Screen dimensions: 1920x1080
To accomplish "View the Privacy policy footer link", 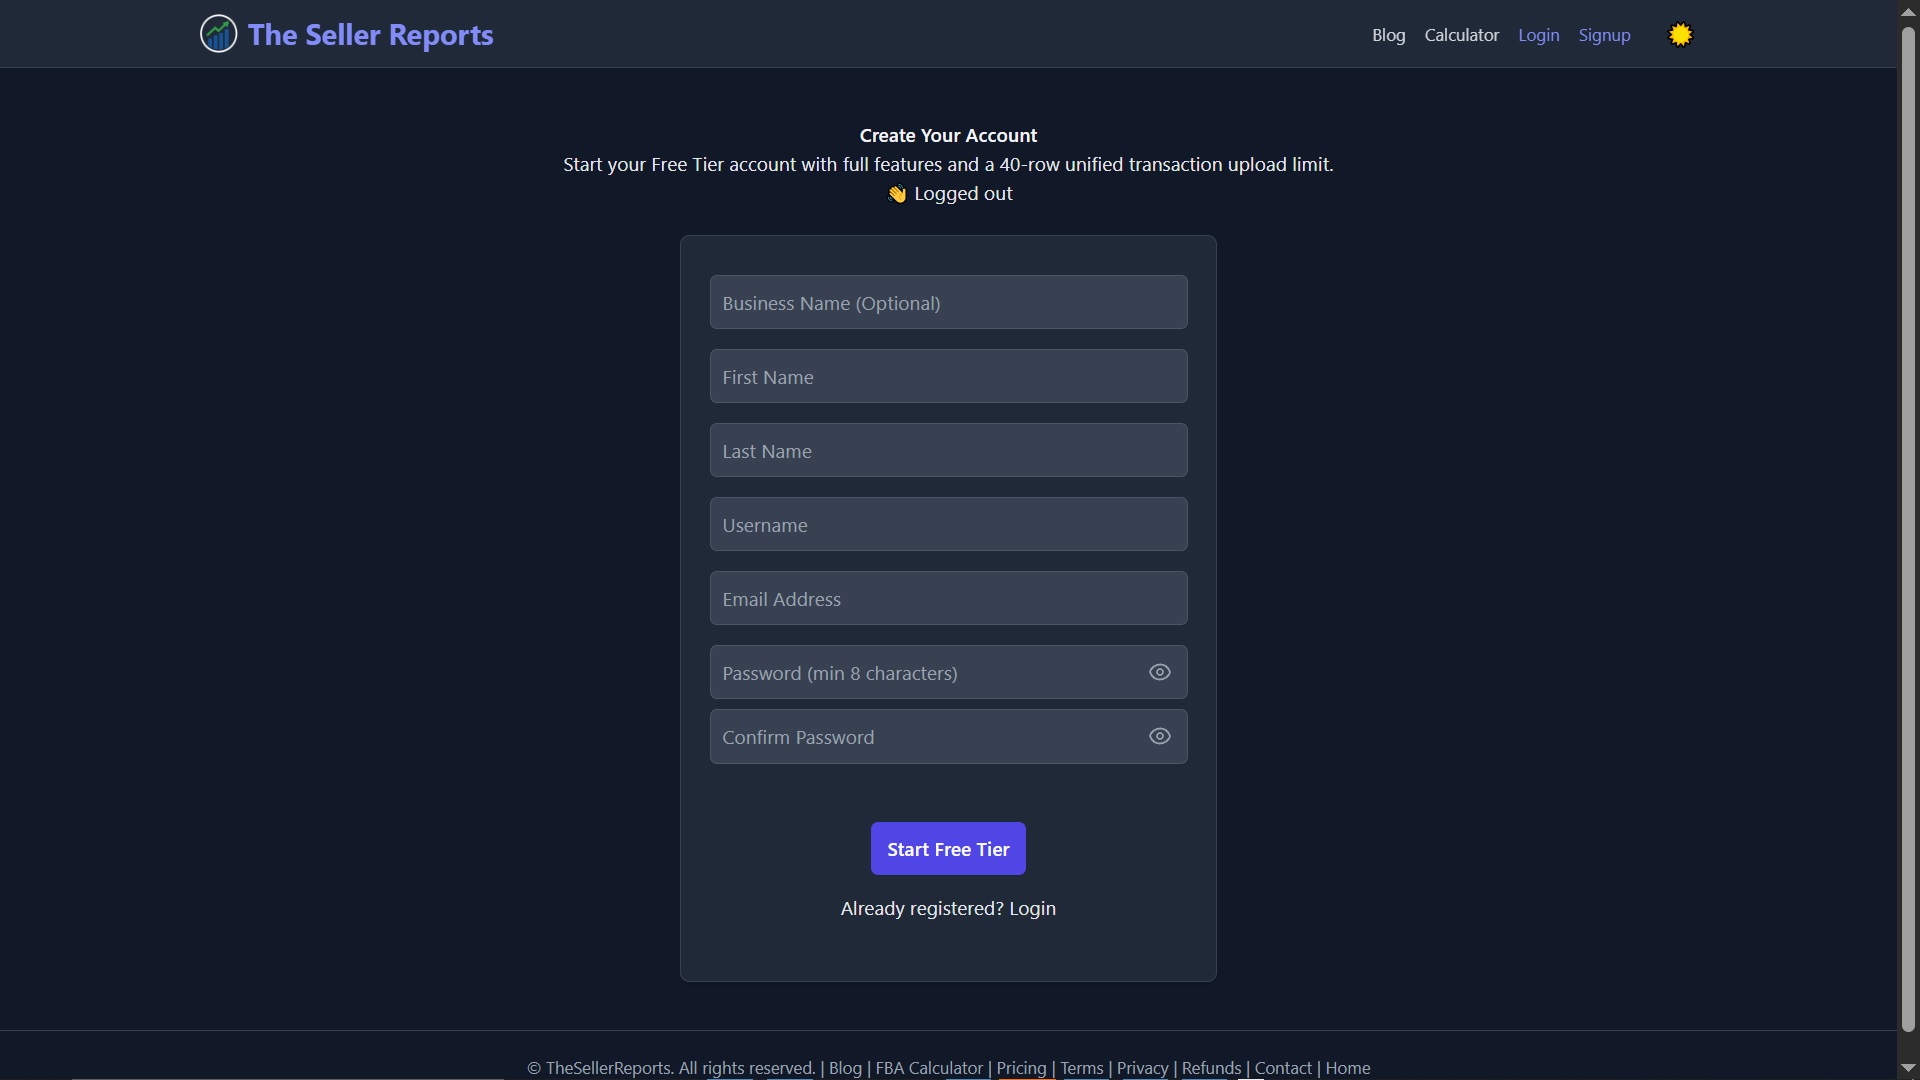I will coord(1142,1068).
